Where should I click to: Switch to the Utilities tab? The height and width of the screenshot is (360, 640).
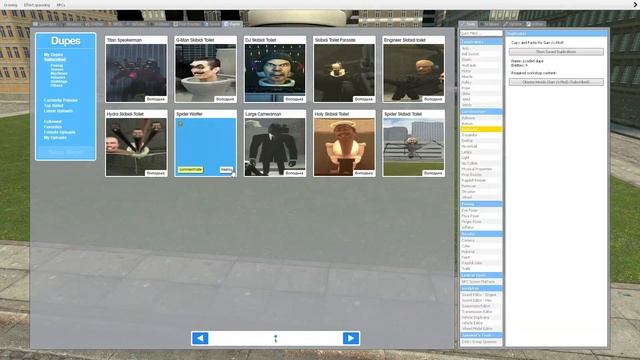[536, 24]
